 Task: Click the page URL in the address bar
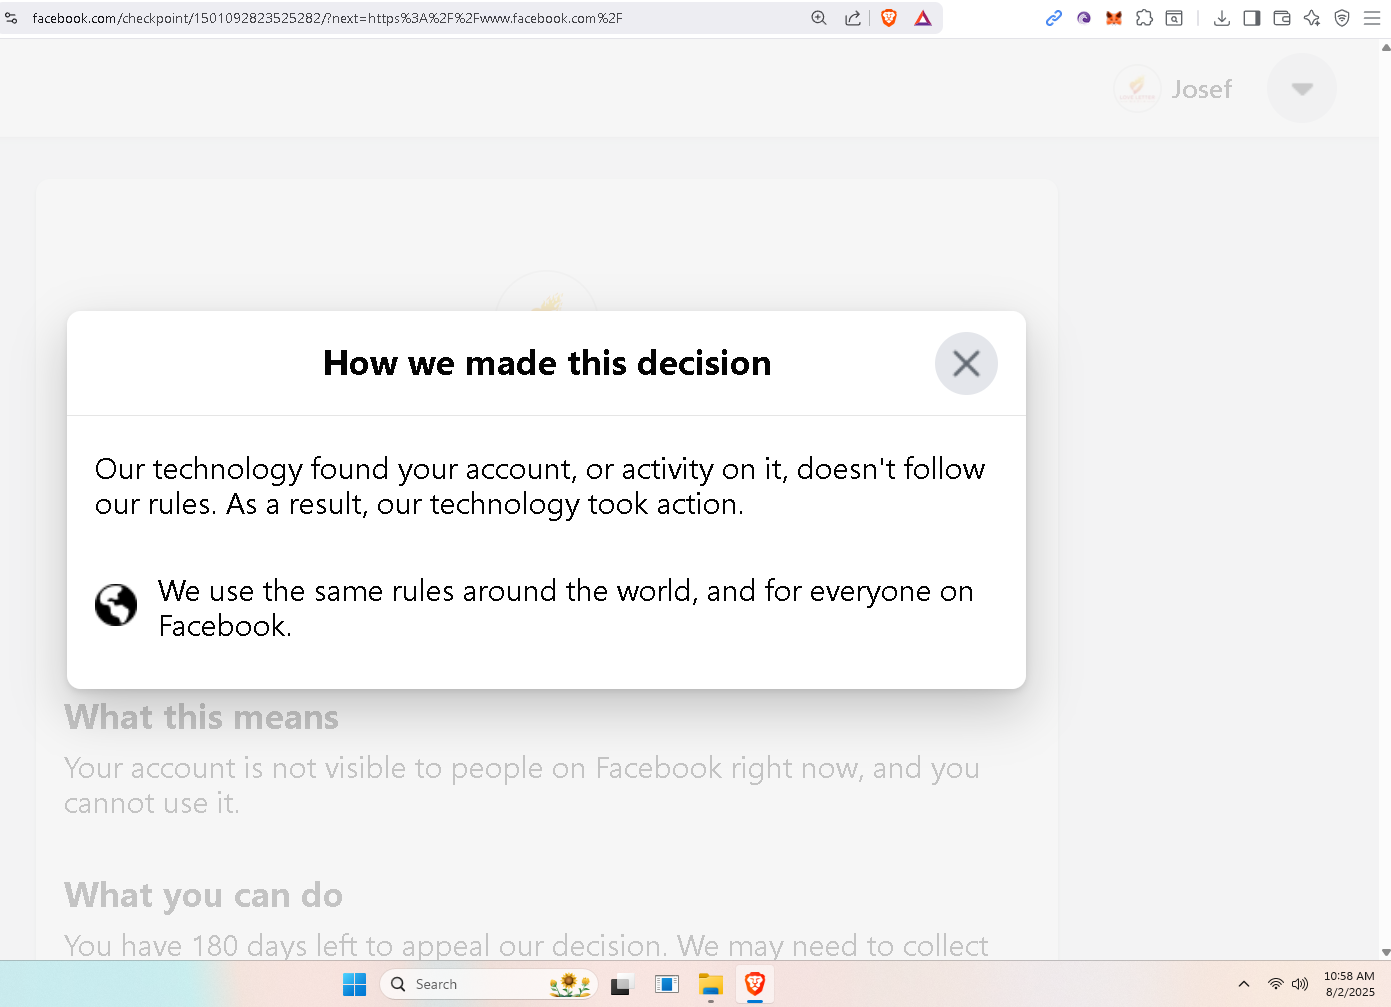(327, 18)
